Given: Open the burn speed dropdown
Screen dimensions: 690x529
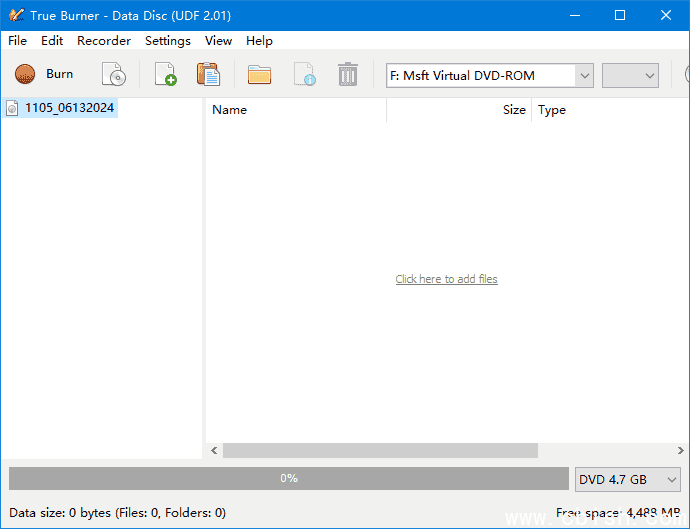Looking at the screenshot, I should click(631, 75).
